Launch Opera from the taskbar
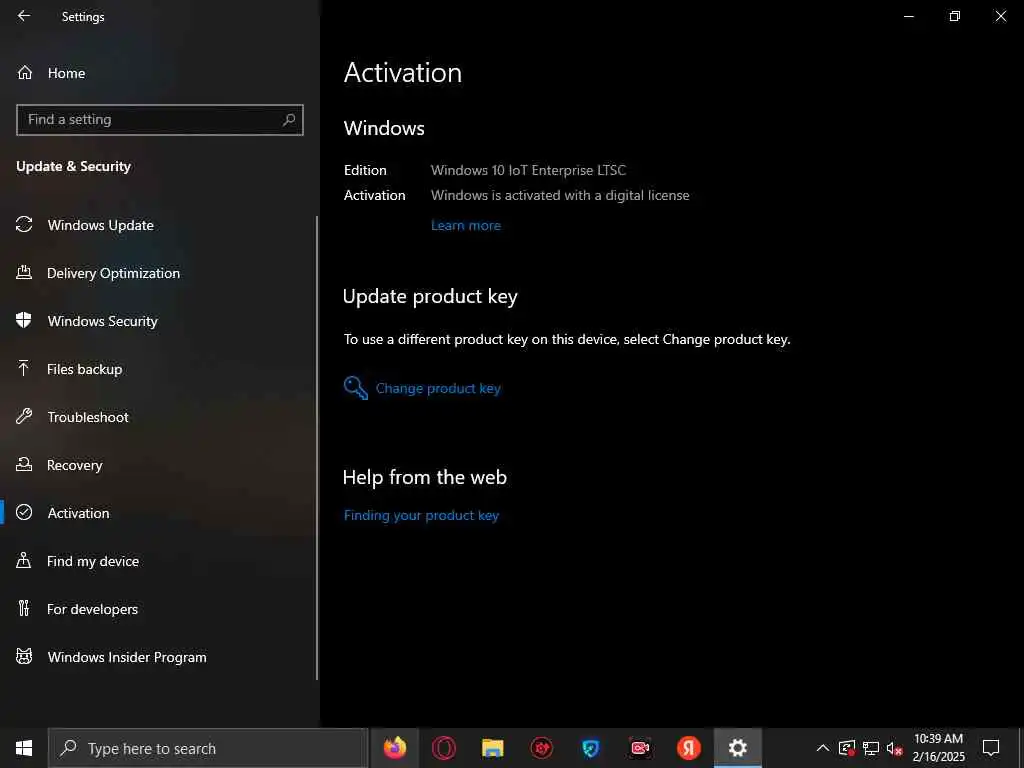1024x768 pixels. pos(443,748)
